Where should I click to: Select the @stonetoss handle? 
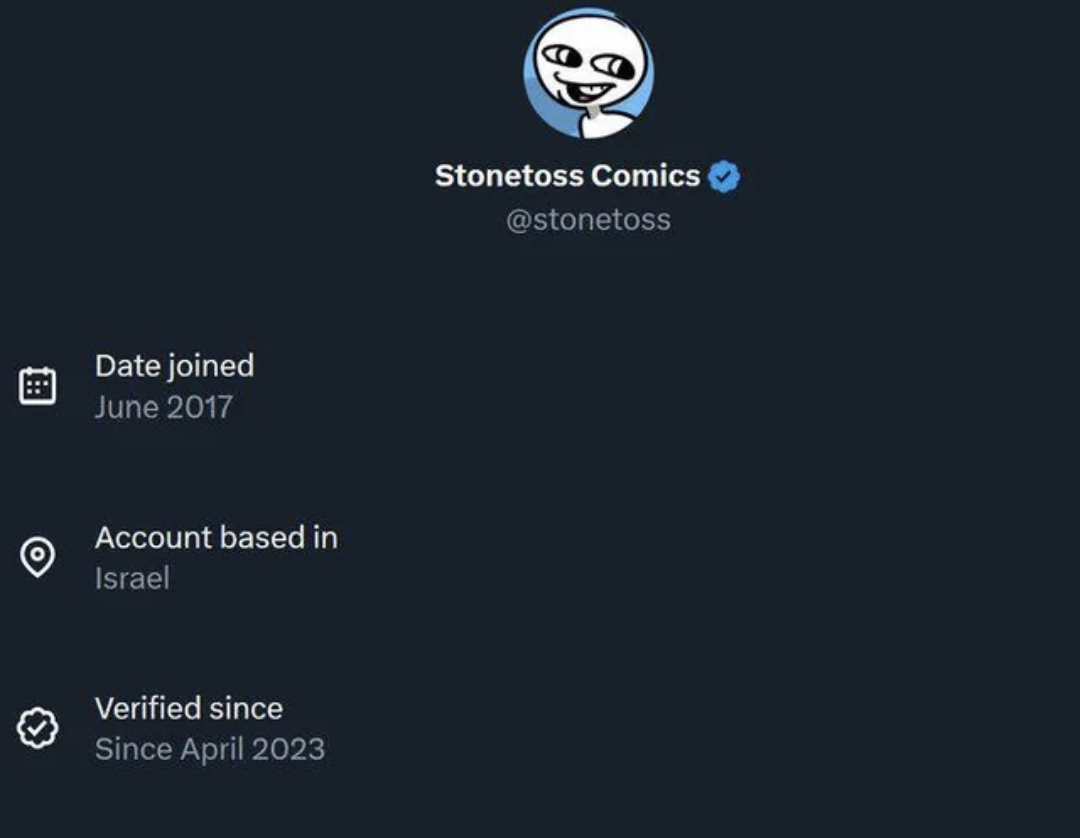pos(588,219)
